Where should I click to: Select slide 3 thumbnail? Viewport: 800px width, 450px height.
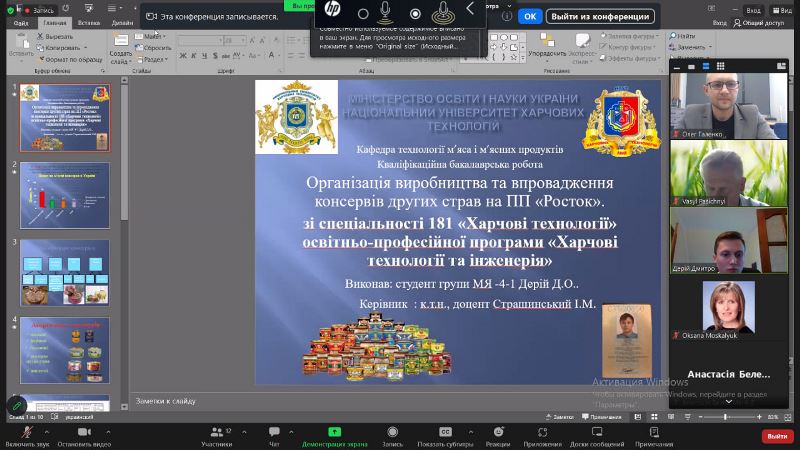(65, 273)
